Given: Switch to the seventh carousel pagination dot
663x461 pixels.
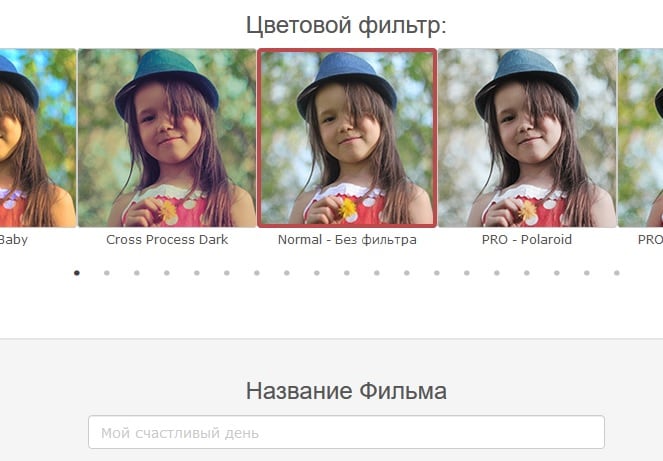Looking at the screenshot, I should 257,273.
